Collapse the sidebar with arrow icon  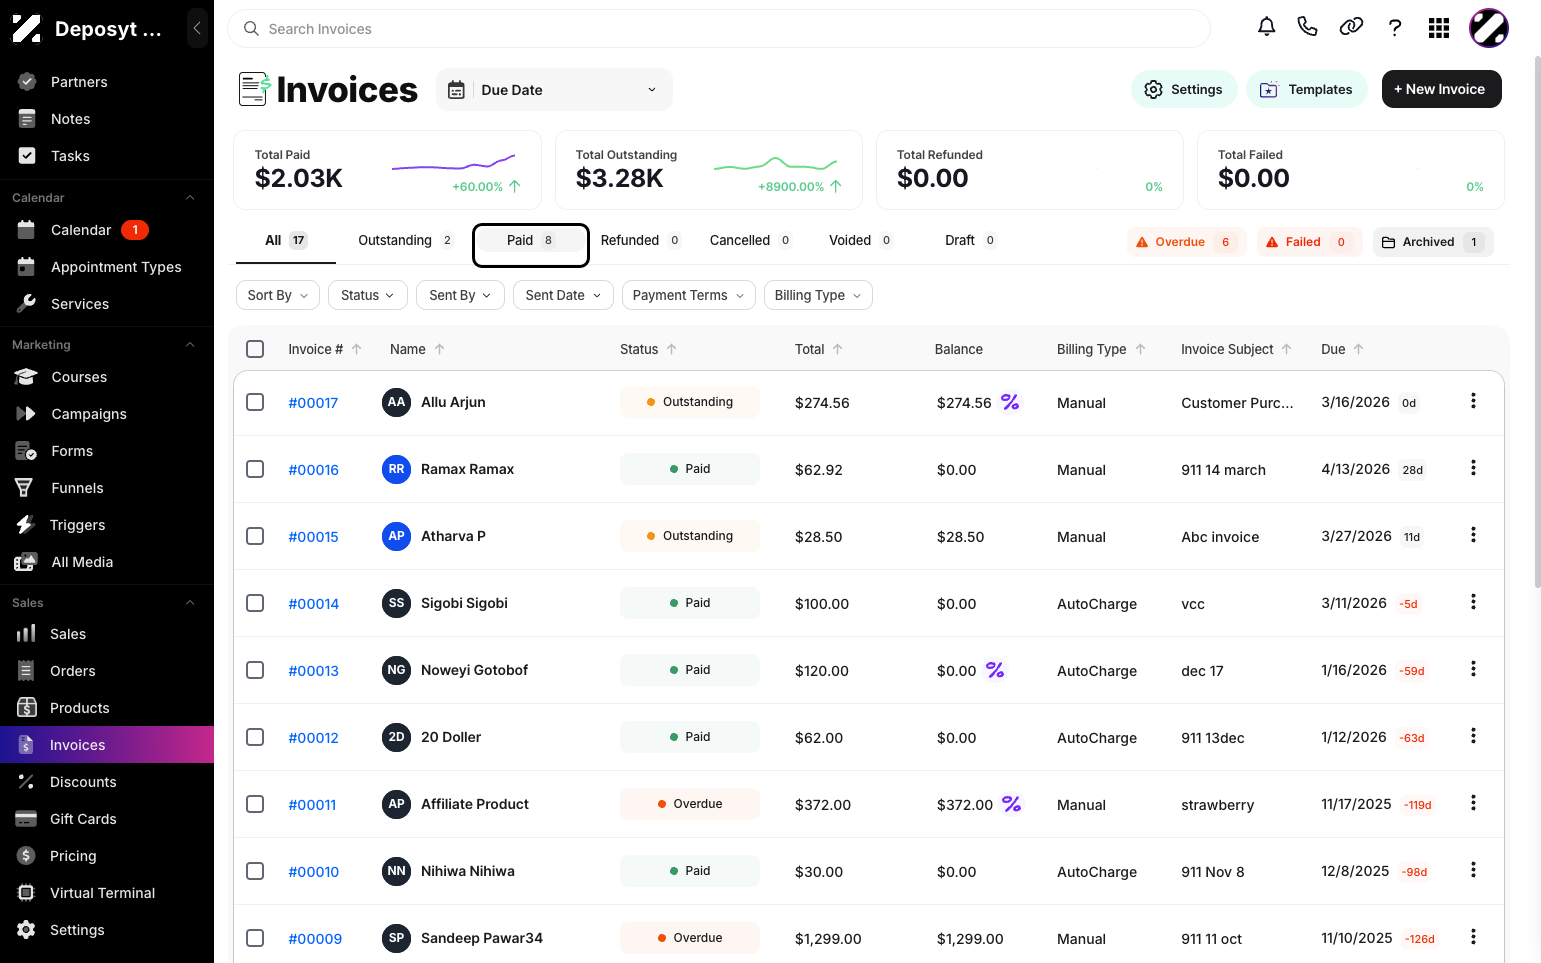[x=197, y=28]
